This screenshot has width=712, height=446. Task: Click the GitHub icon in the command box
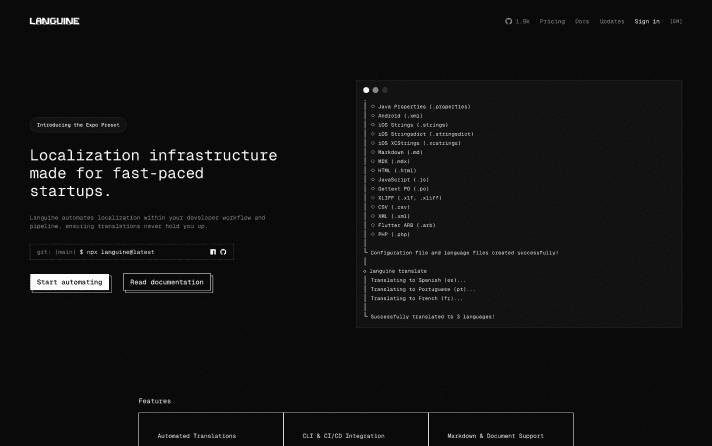[x=223, y=252]
